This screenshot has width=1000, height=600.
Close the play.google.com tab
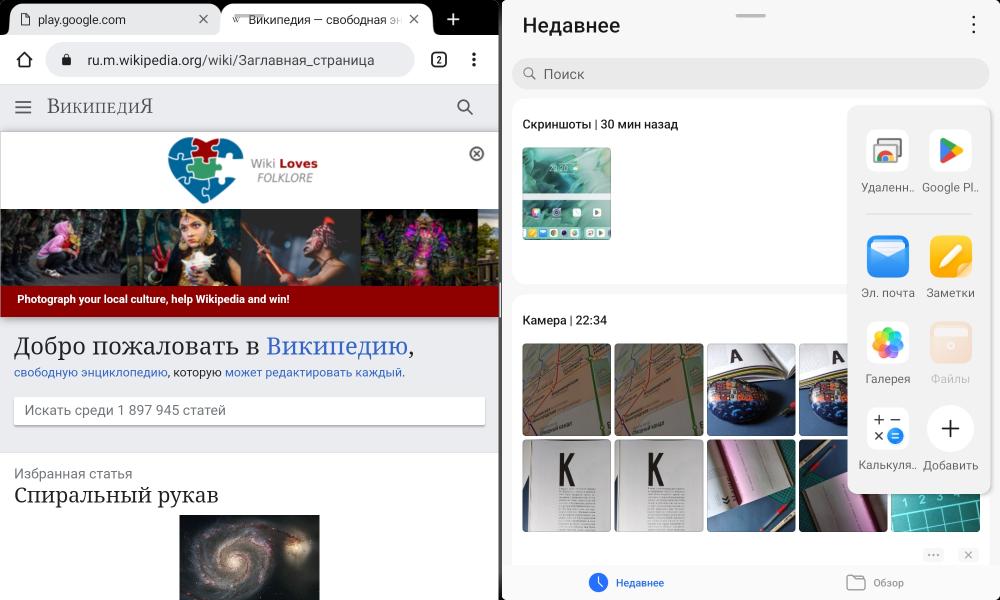pyautogui.click(x=203, y=19)
